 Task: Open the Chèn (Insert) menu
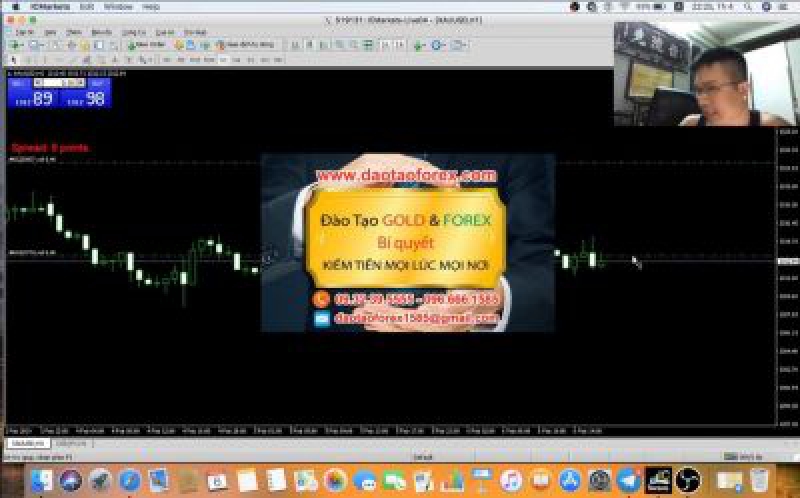[74, 32]
